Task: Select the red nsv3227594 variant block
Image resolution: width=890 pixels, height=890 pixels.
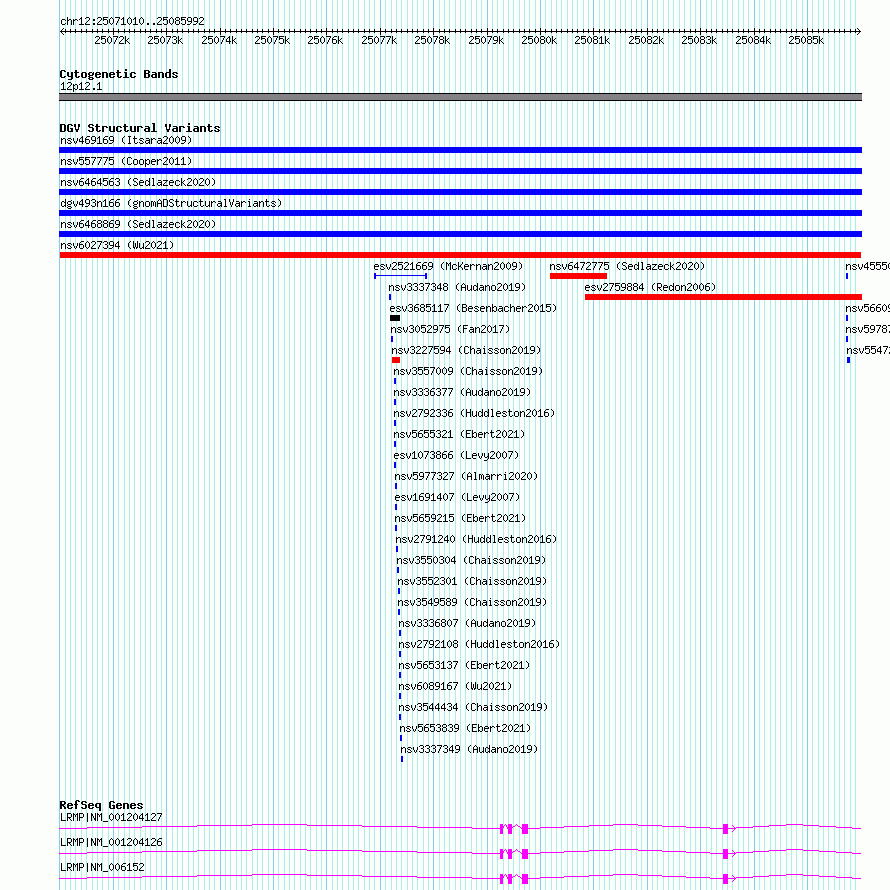Action: (396, 360)
